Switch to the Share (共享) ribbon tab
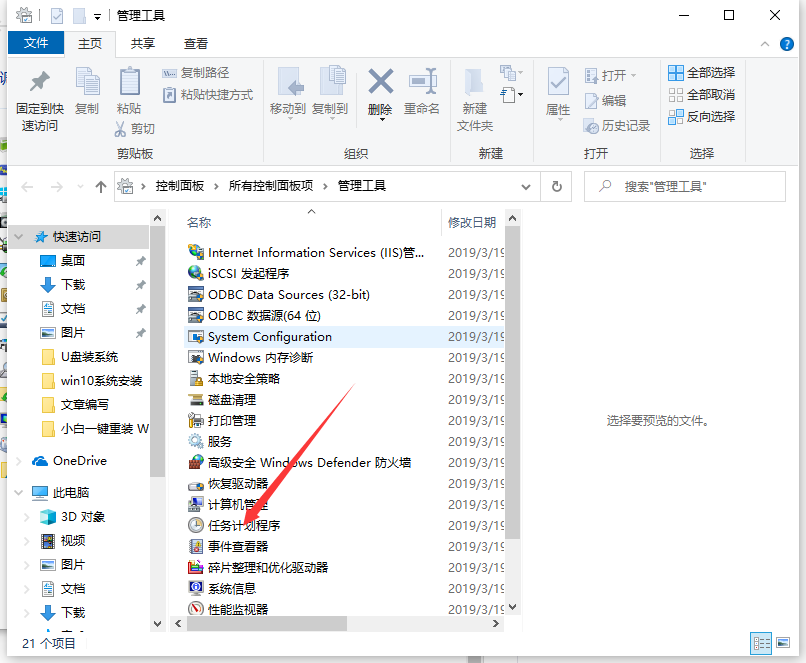Screen dimensions: 806x663 point(143,43)
